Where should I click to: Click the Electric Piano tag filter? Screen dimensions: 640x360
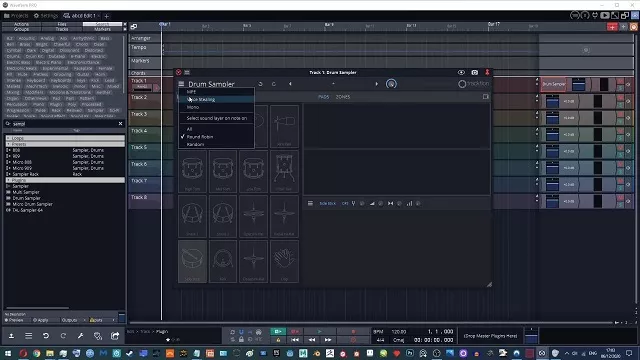49,62
